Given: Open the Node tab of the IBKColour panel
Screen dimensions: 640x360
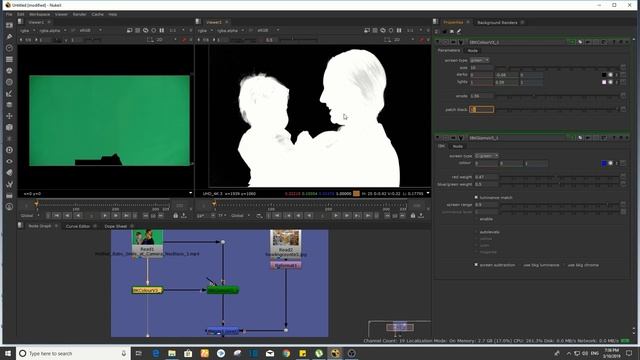Looking at the screenshot, I should pyautogui.click(x=472, y=51).
